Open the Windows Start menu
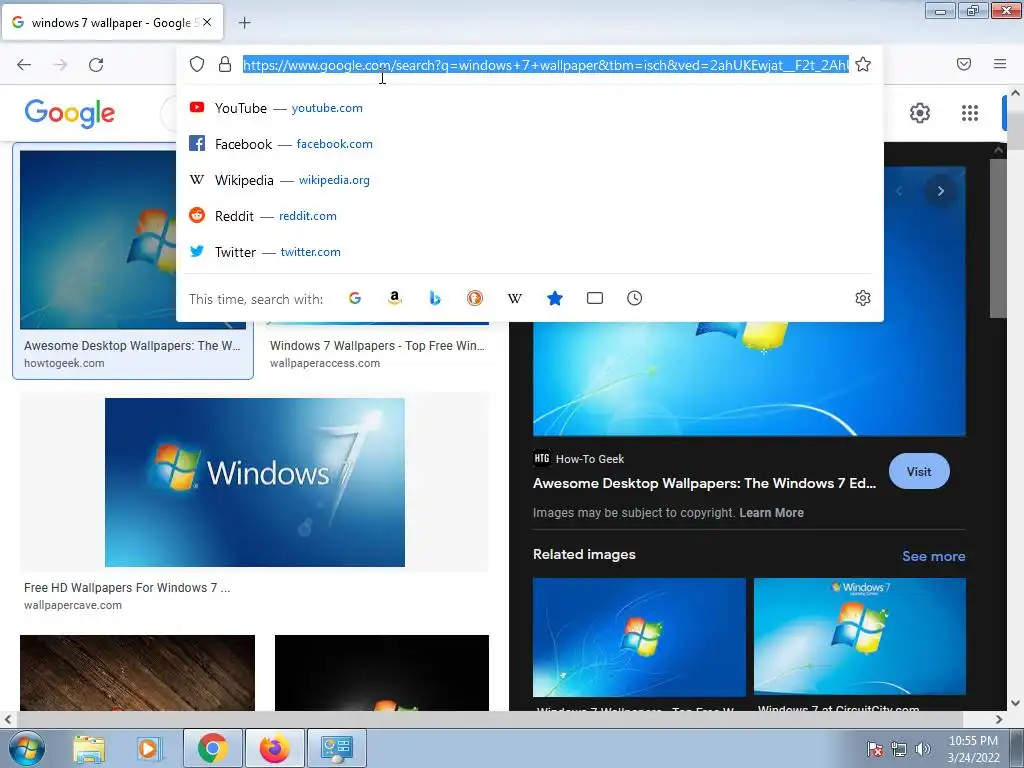This screenshot has height=768, width=1024. [25, 748]
